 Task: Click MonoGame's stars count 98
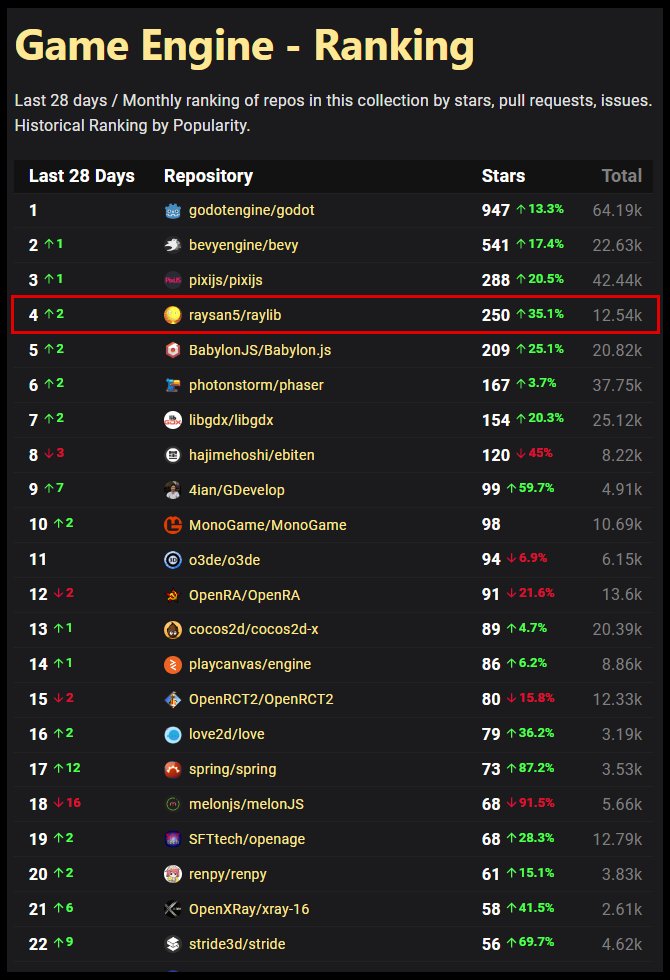click(x=491, y=525)
